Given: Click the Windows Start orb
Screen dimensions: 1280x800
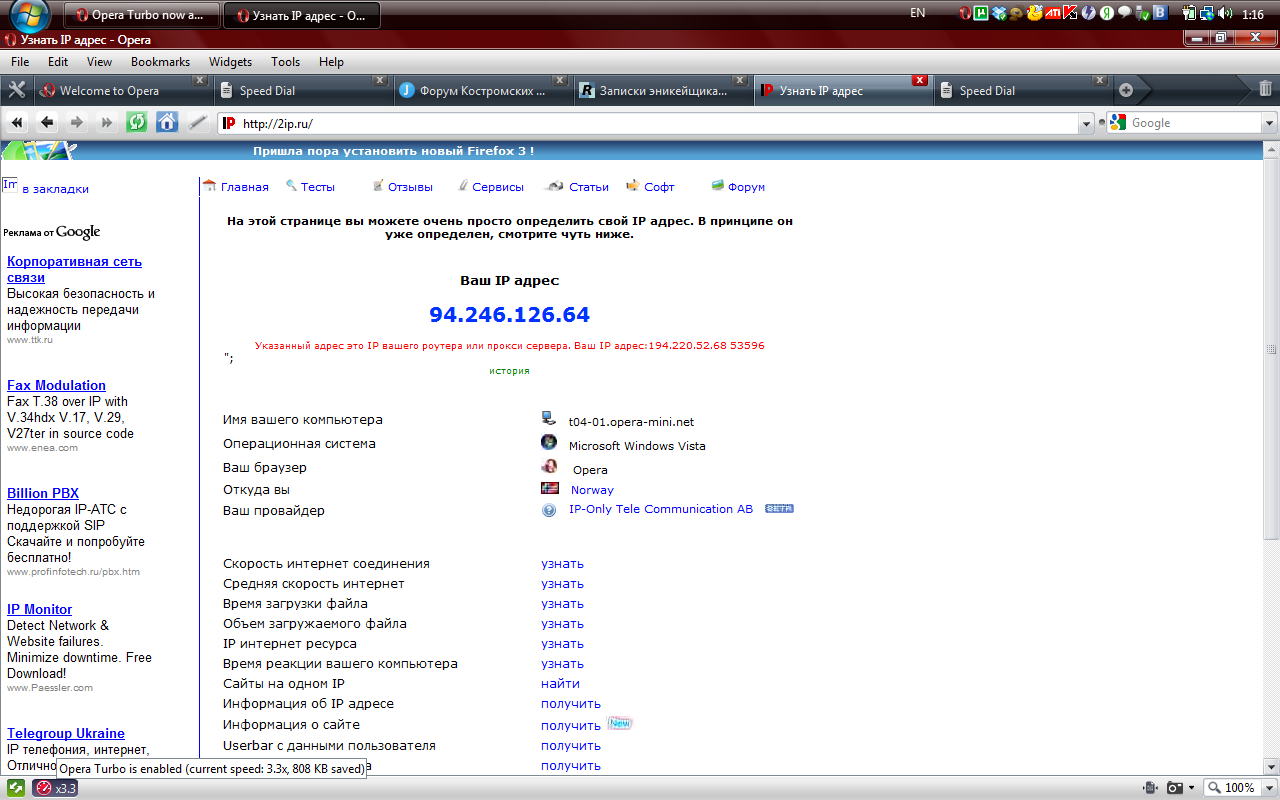Looking at the screenshot, I should coord(29,14).
